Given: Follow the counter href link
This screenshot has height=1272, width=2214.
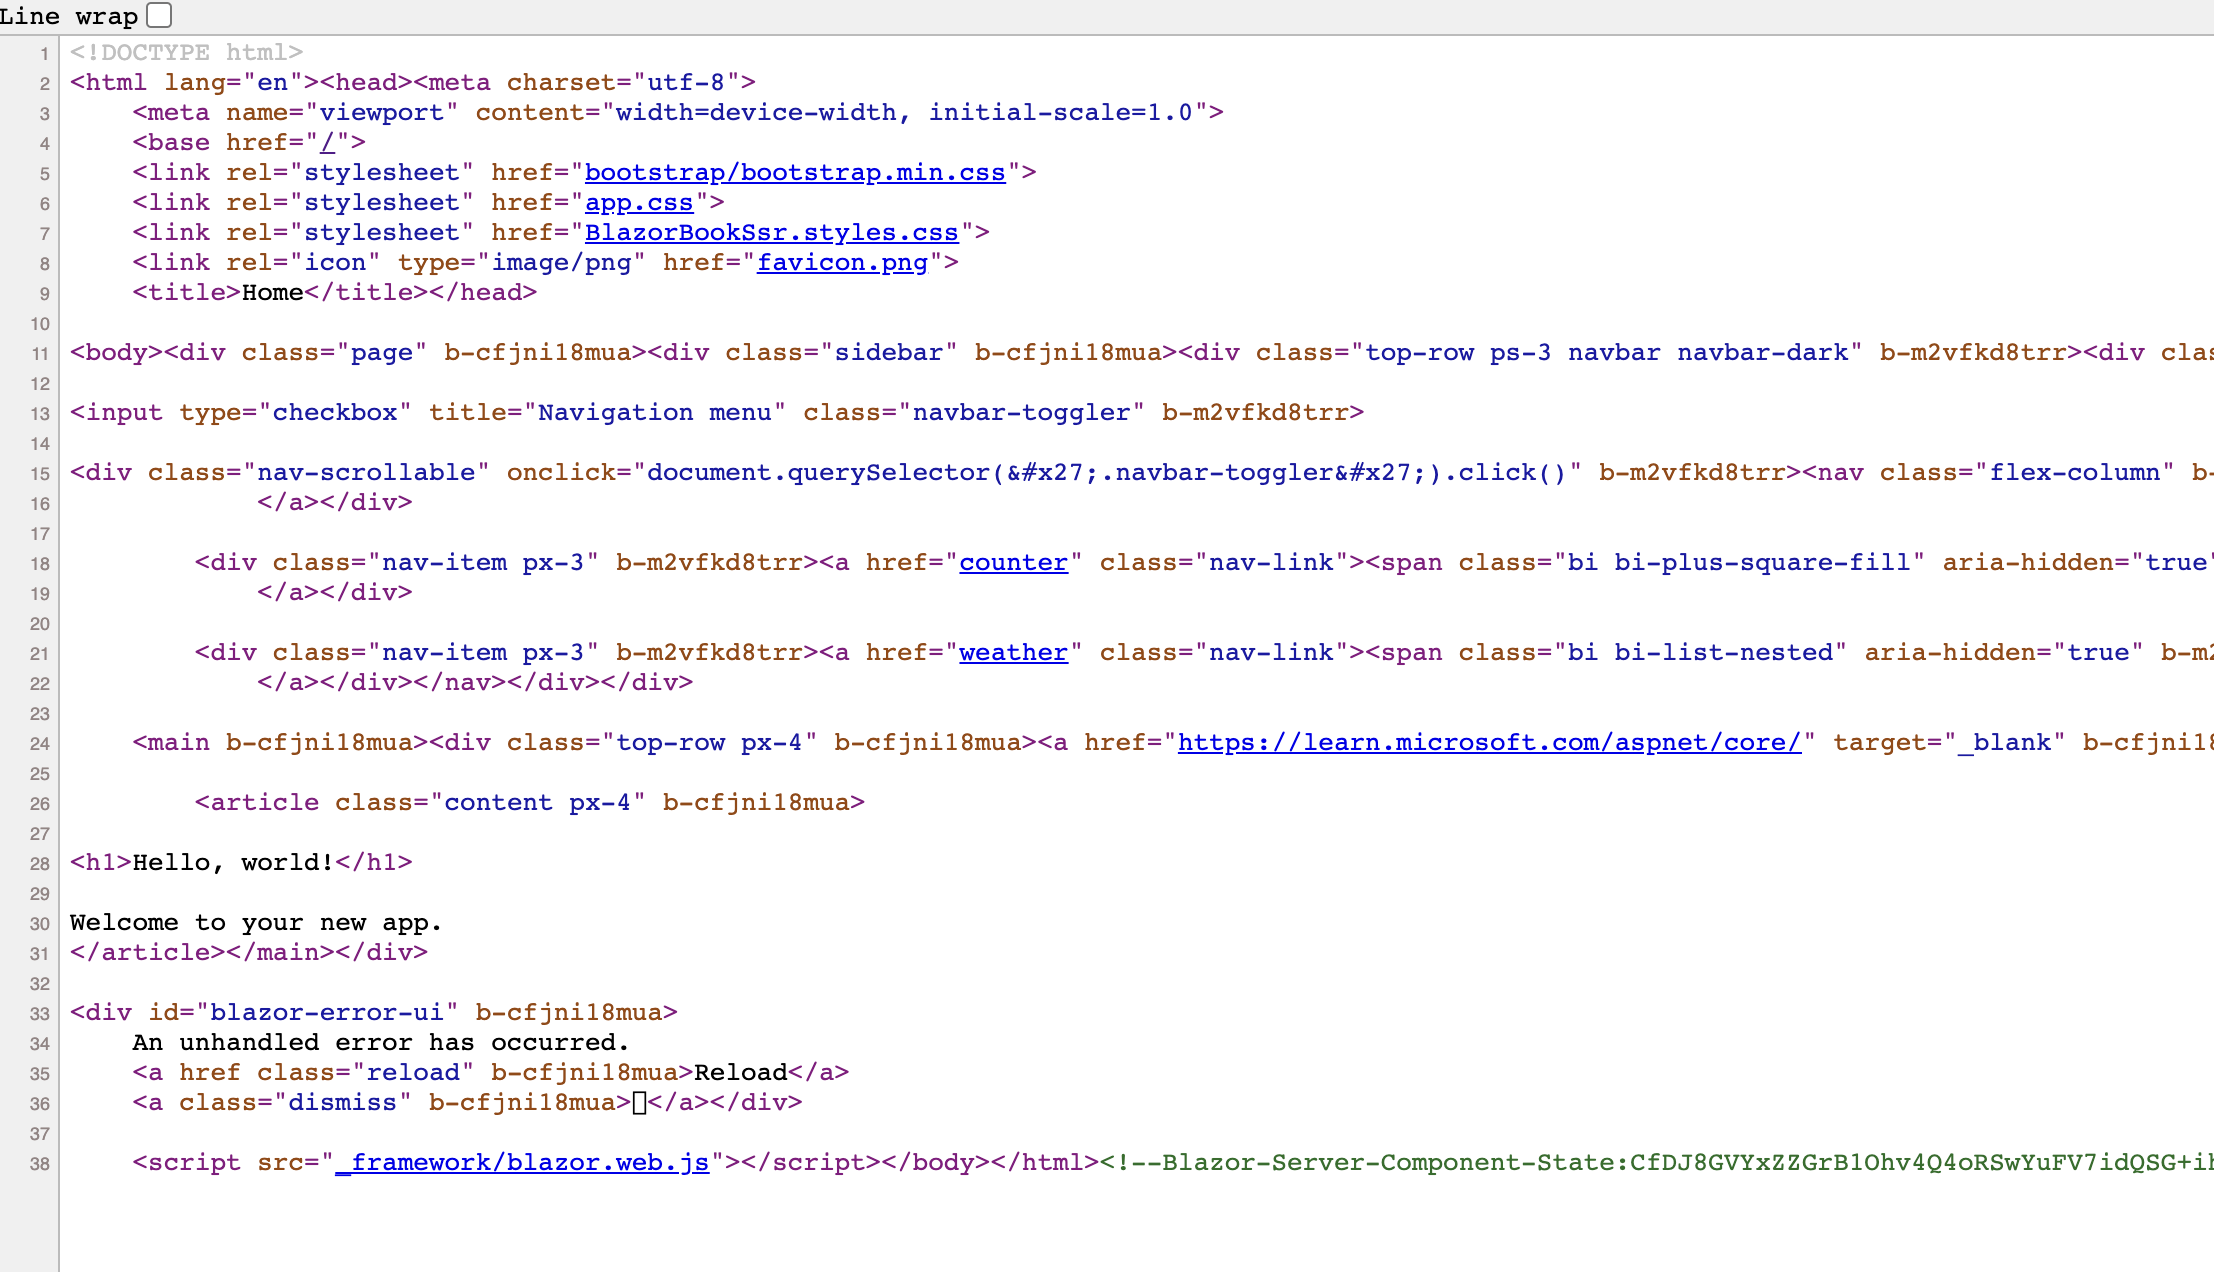Looking at the screenshot, I should coord(1013,563).
